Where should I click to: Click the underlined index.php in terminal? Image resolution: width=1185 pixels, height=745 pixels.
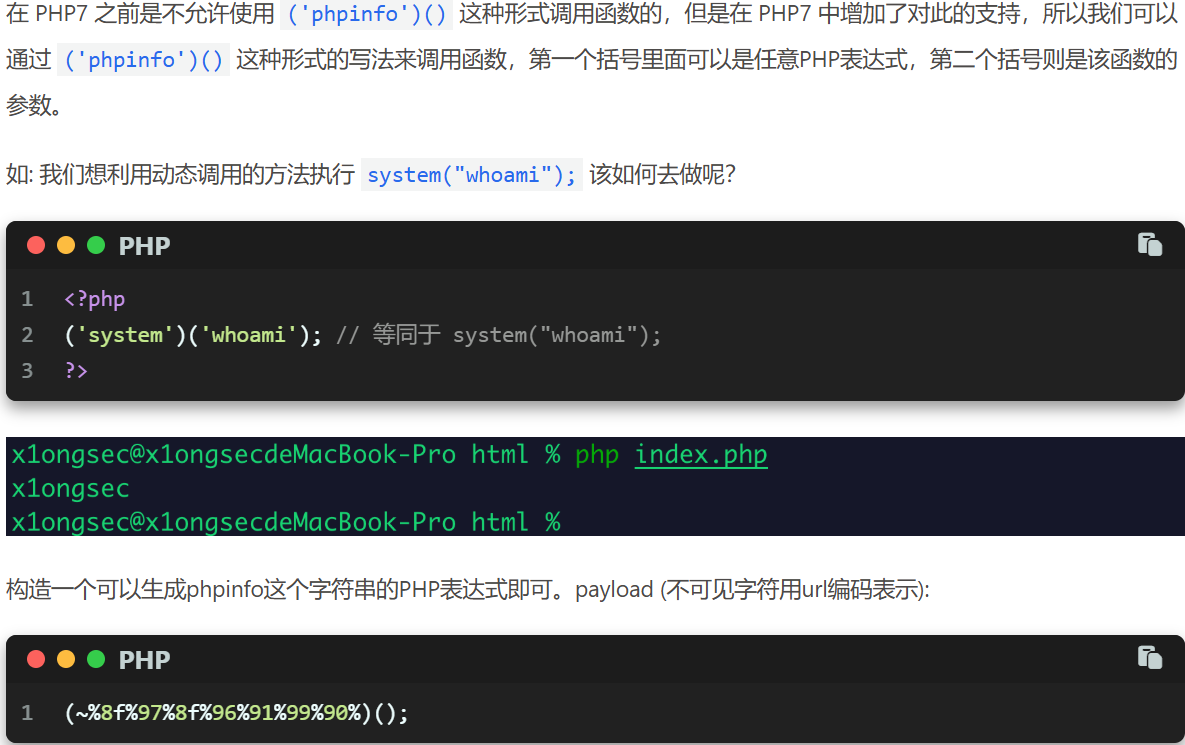pyautogui.click(x=701, y=454)
